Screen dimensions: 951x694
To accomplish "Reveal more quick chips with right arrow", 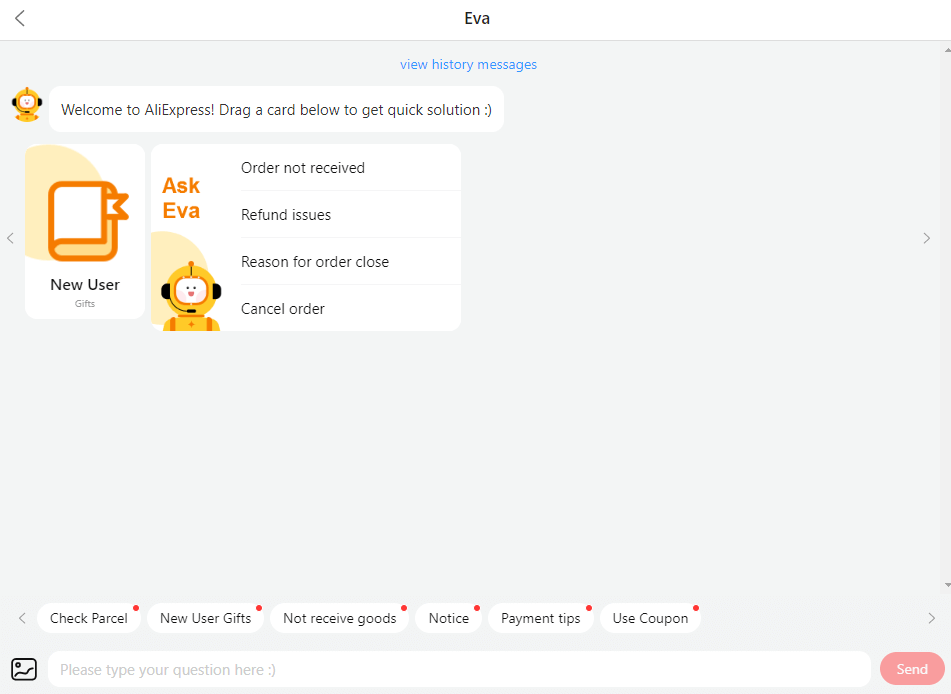I will (932, 618).
